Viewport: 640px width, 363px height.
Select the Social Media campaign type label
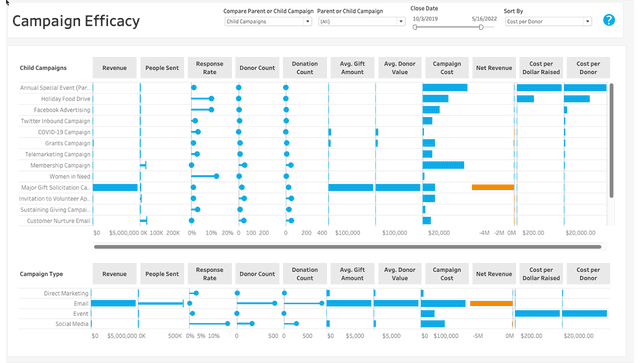tap(72, 324)
